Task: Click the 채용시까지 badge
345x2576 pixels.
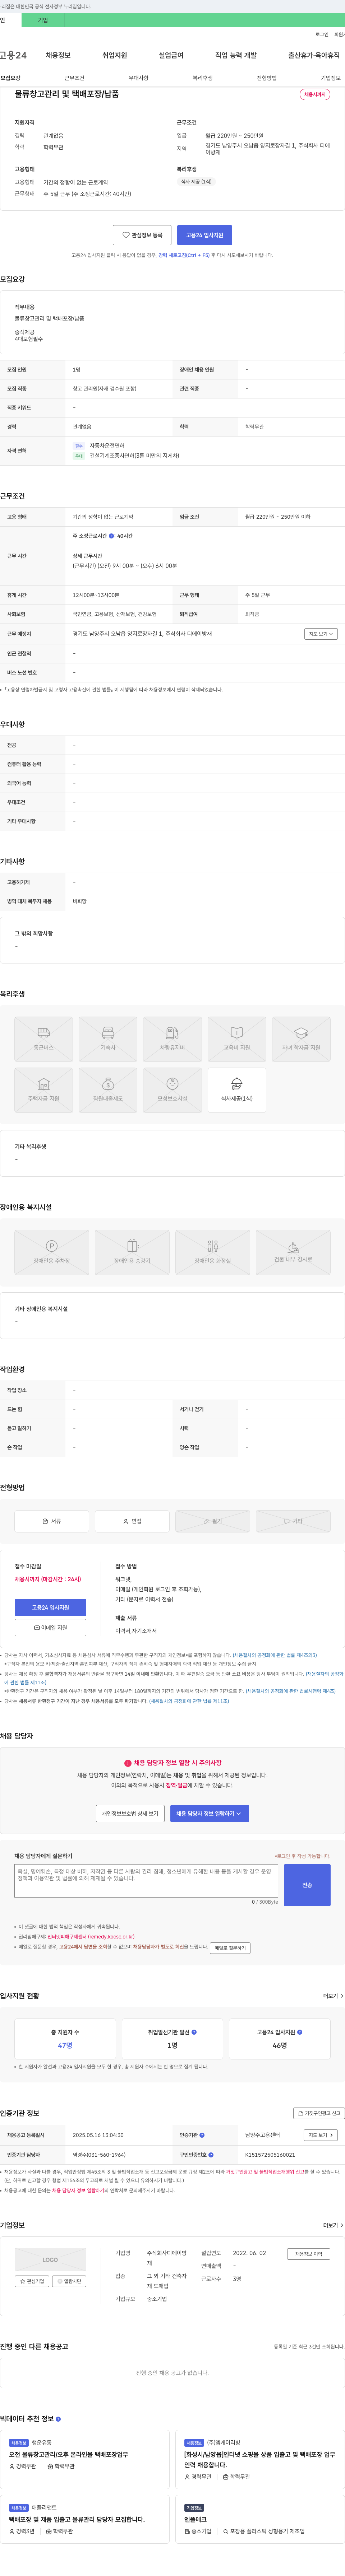Action: pyautogui.click(x=315, y=94)
